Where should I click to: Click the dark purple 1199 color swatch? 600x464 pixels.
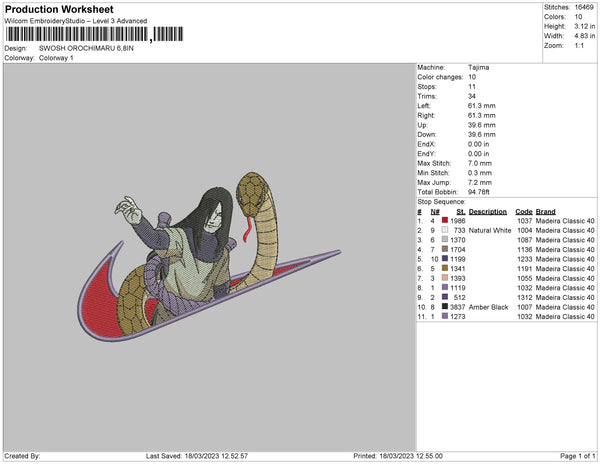tap(445, 259)
